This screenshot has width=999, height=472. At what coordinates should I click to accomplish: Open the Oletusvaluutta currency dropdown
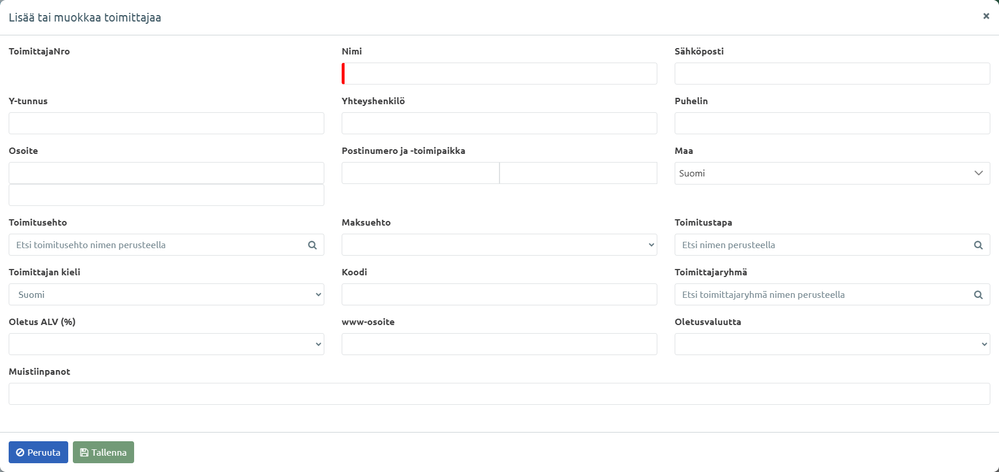[832, 344]
